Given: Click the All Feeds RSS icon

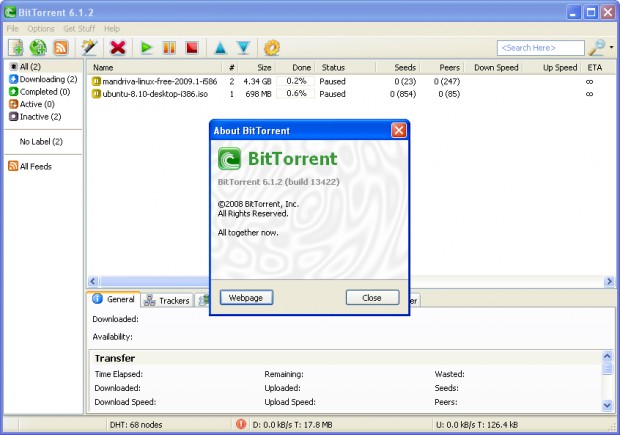Looking at the screenshot, I should 13,166.
